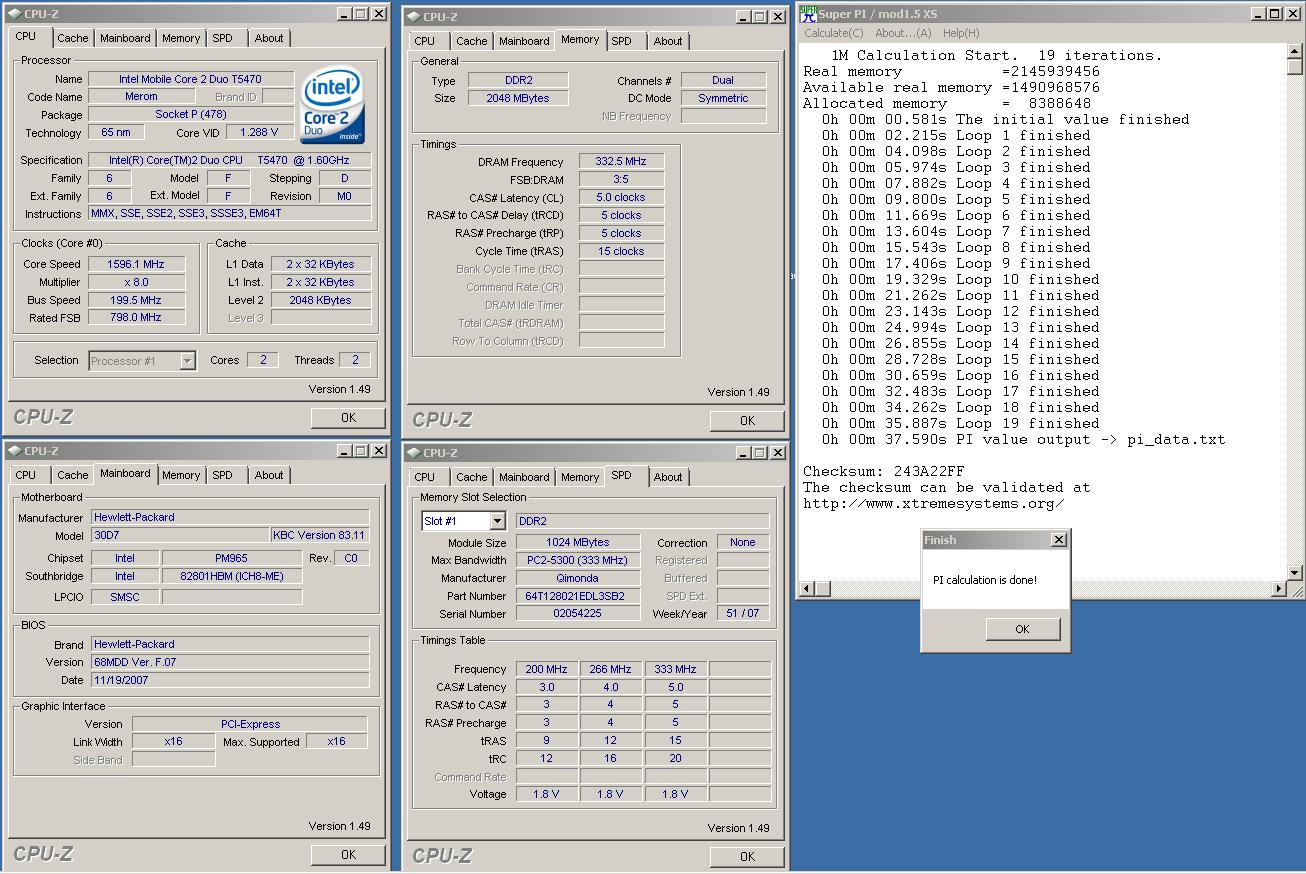
Task: Click OK in the Mainboard tab window
Action: (348, 854)
